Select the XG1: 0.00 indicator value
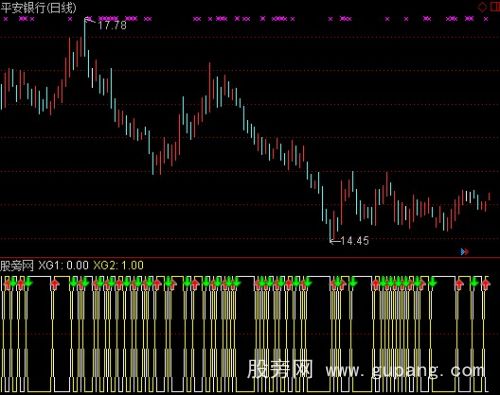Screen dimensions: 500x395 [63, 266]
